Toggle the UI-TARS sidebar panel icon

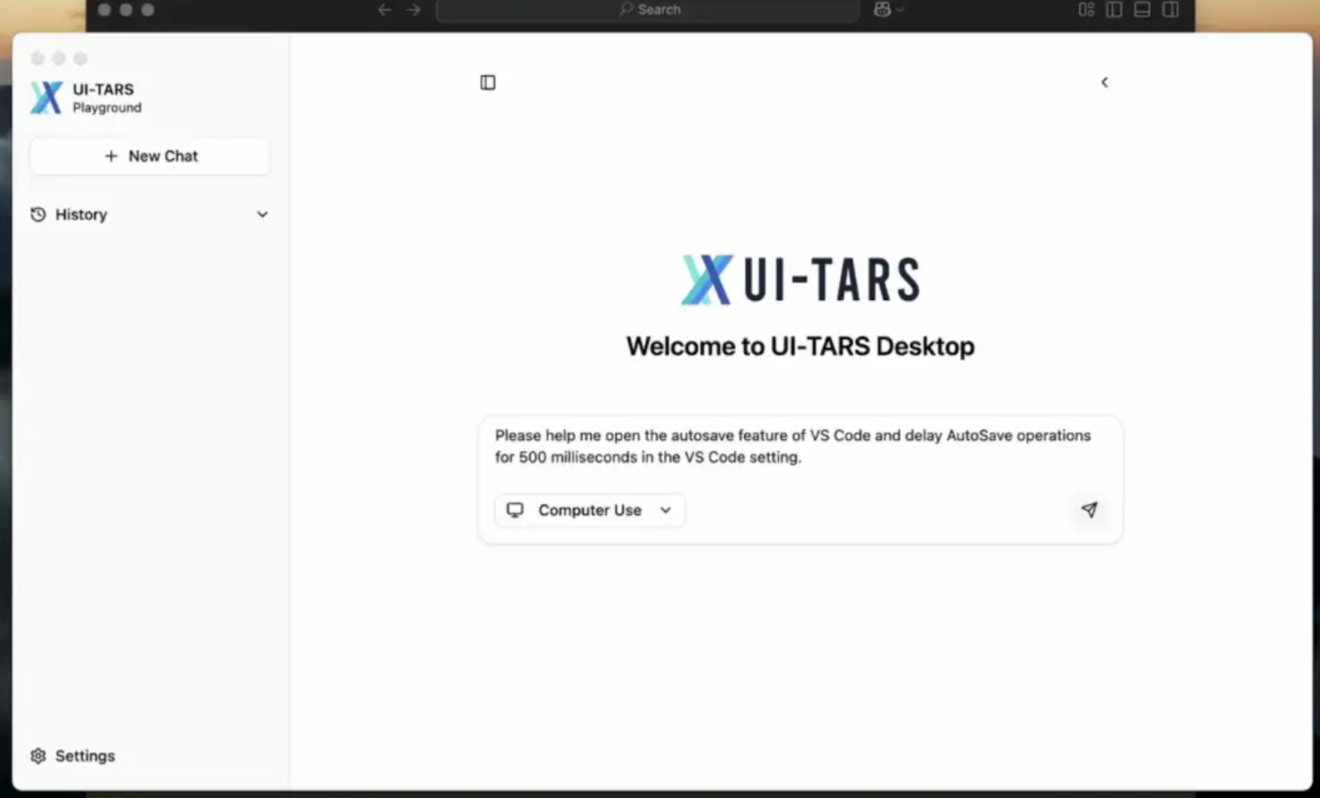488,82
